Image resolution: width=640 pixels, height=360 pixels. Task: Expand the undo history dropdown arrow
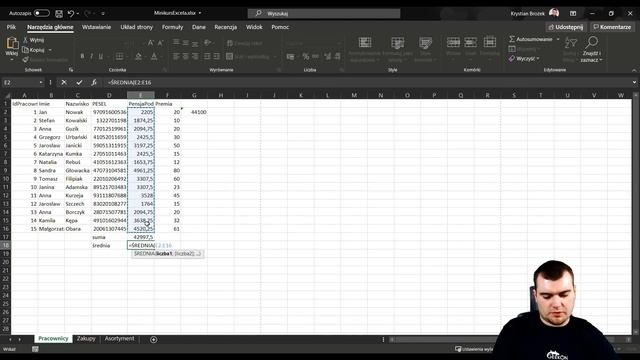point(78,13)
